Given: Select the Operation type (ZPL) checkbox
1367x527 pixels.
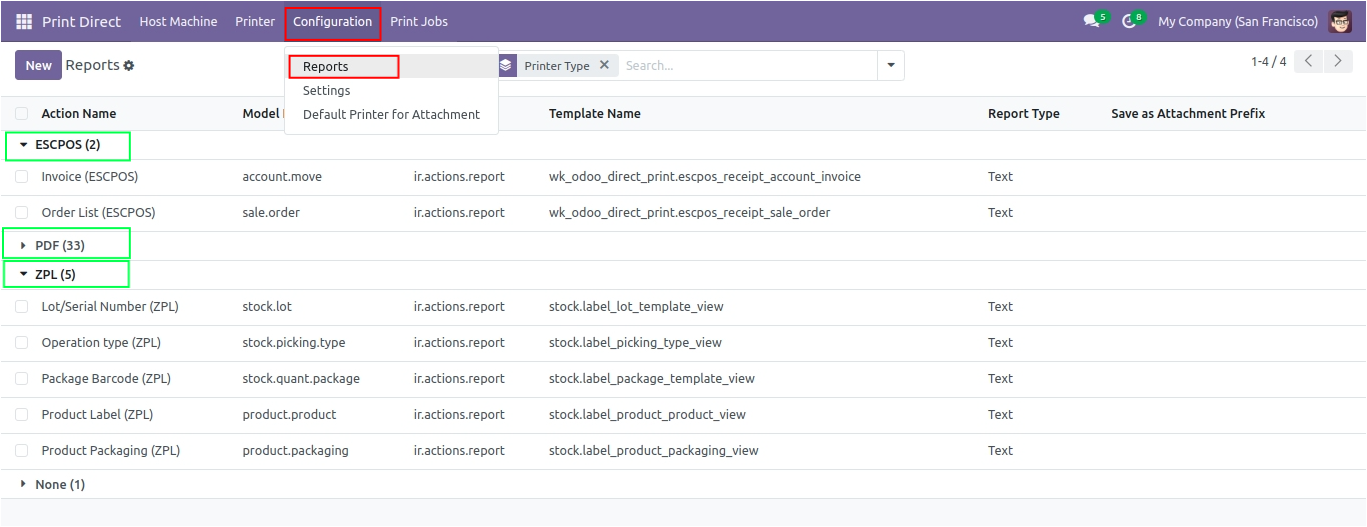Looking at the screenshot, I should click(21, 343).
